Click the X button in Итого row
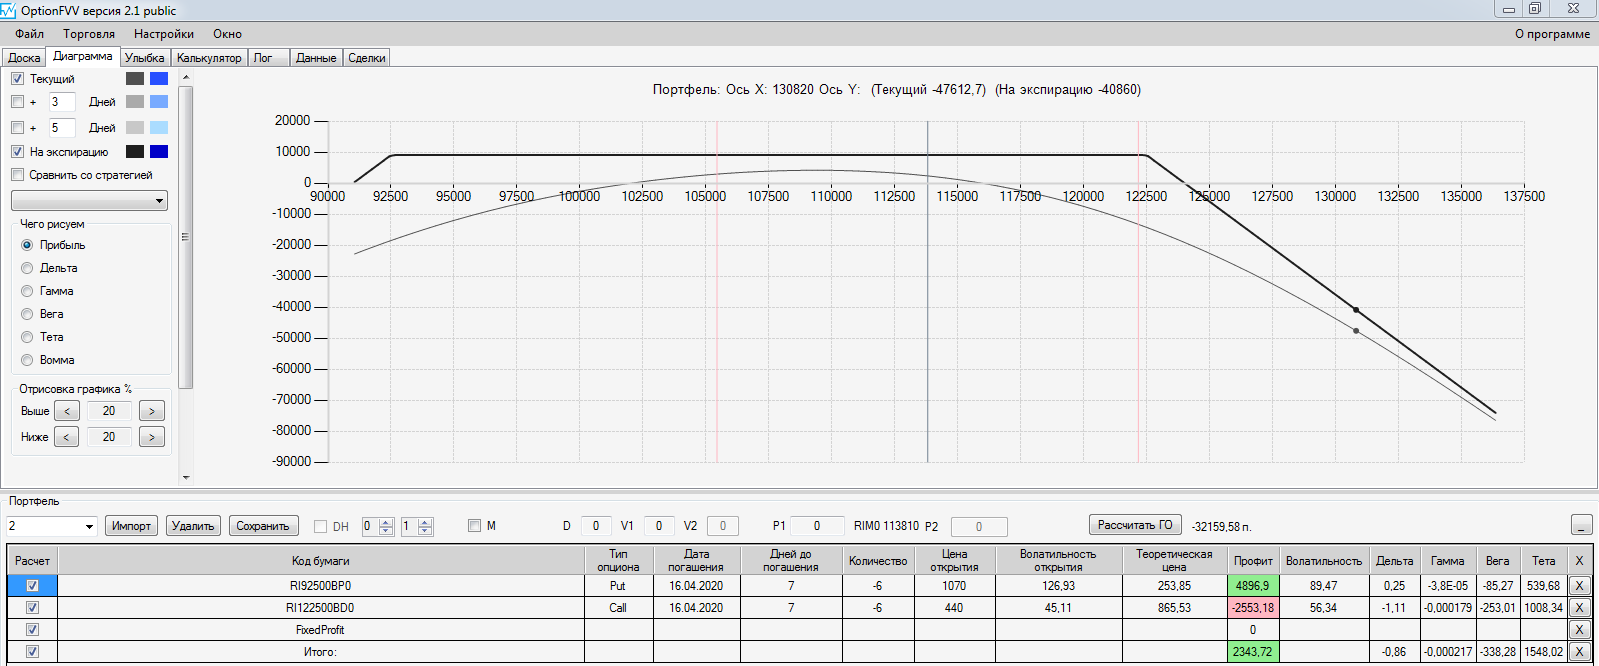The width and height of the screenshot is (1599, 666). (x=1579, y=652)
